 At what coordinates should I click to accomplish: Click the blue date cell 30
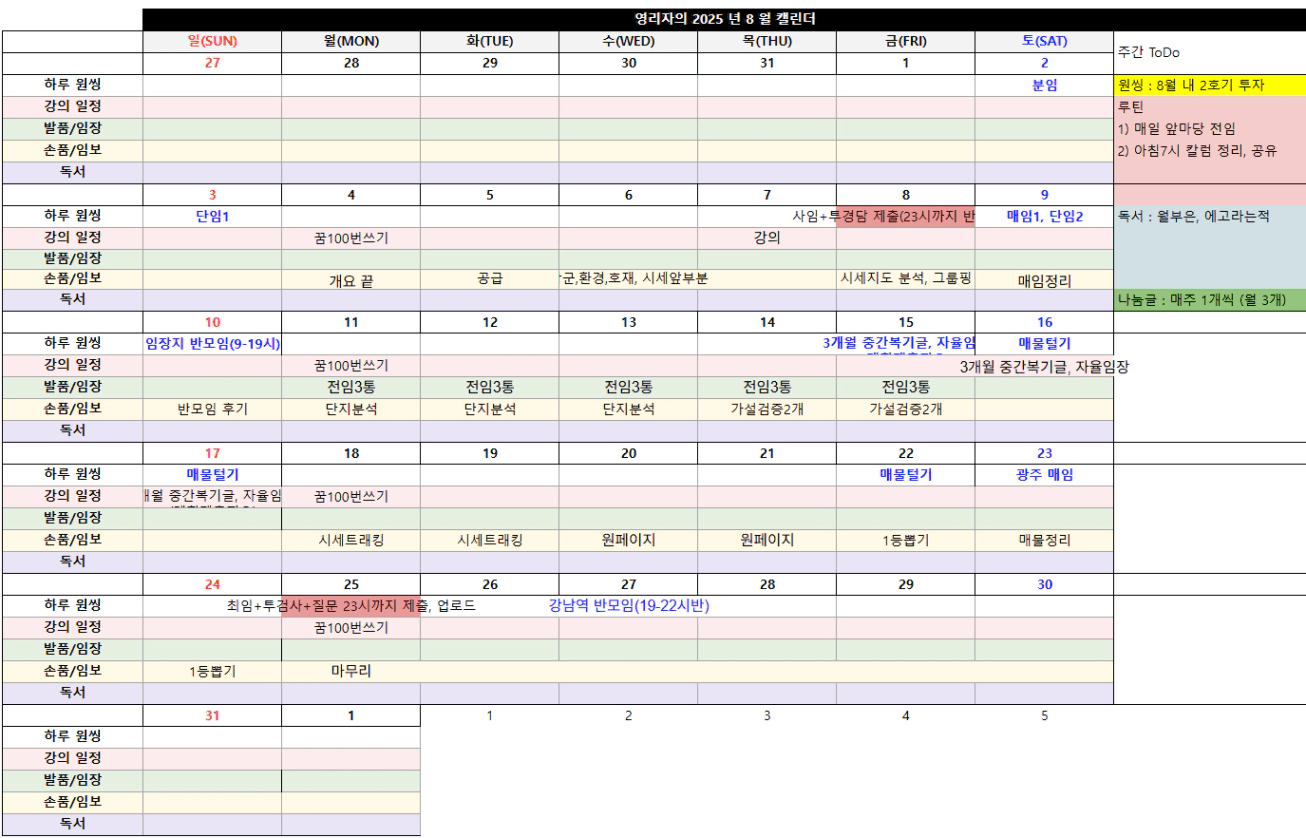click(1044, 584)
